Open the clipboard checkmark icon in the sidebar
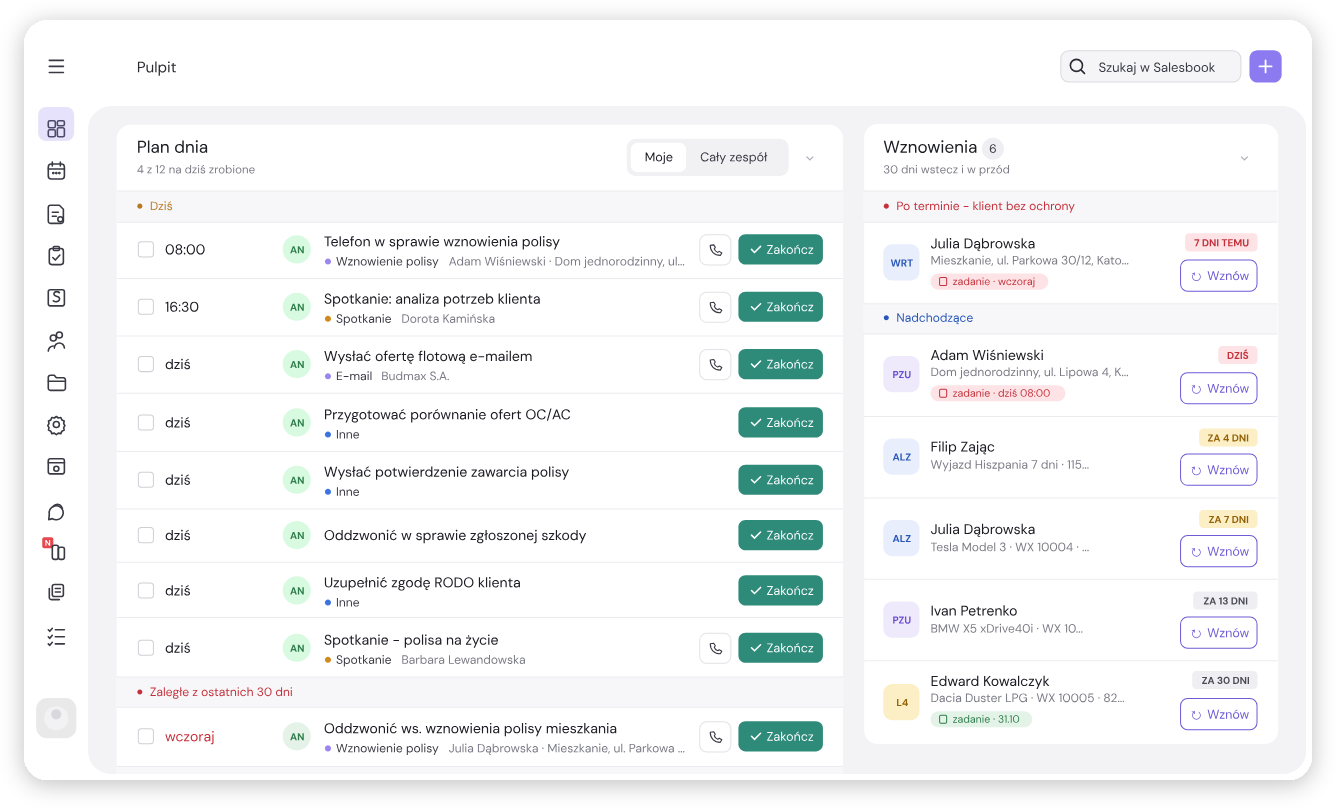Image resolution: width=1336 pixels, height=810 pixels. (x=56, y=256)
